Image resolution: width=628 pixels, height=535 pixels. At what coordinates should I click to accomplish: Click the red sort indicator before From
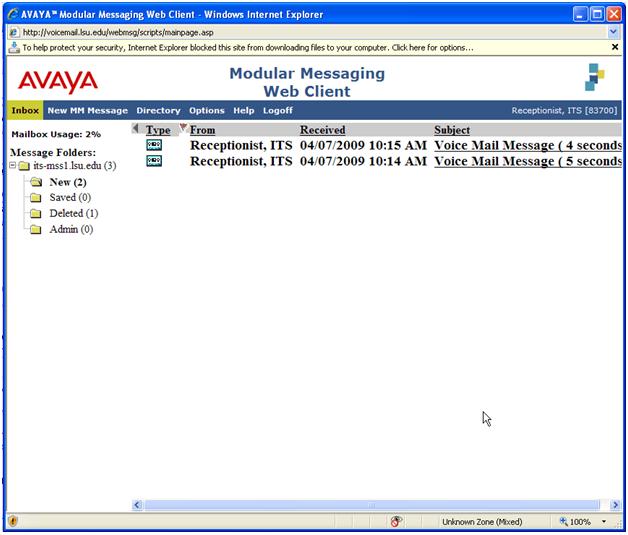183,127
